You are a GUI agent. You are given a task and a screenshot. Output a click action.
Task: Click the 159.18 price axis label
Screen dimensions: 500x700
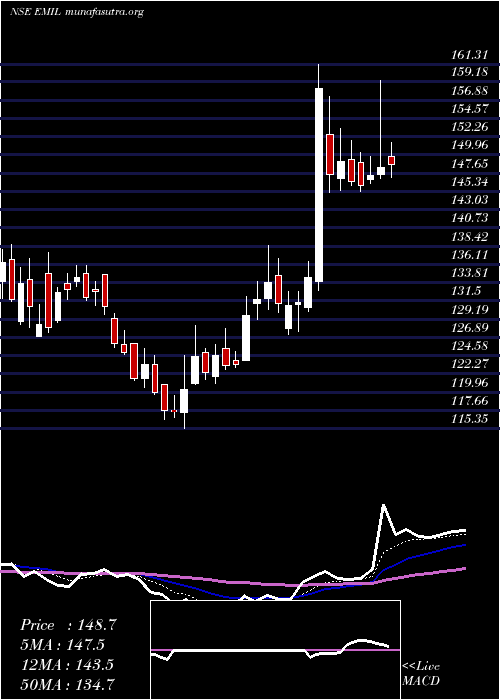click(470, 71)
